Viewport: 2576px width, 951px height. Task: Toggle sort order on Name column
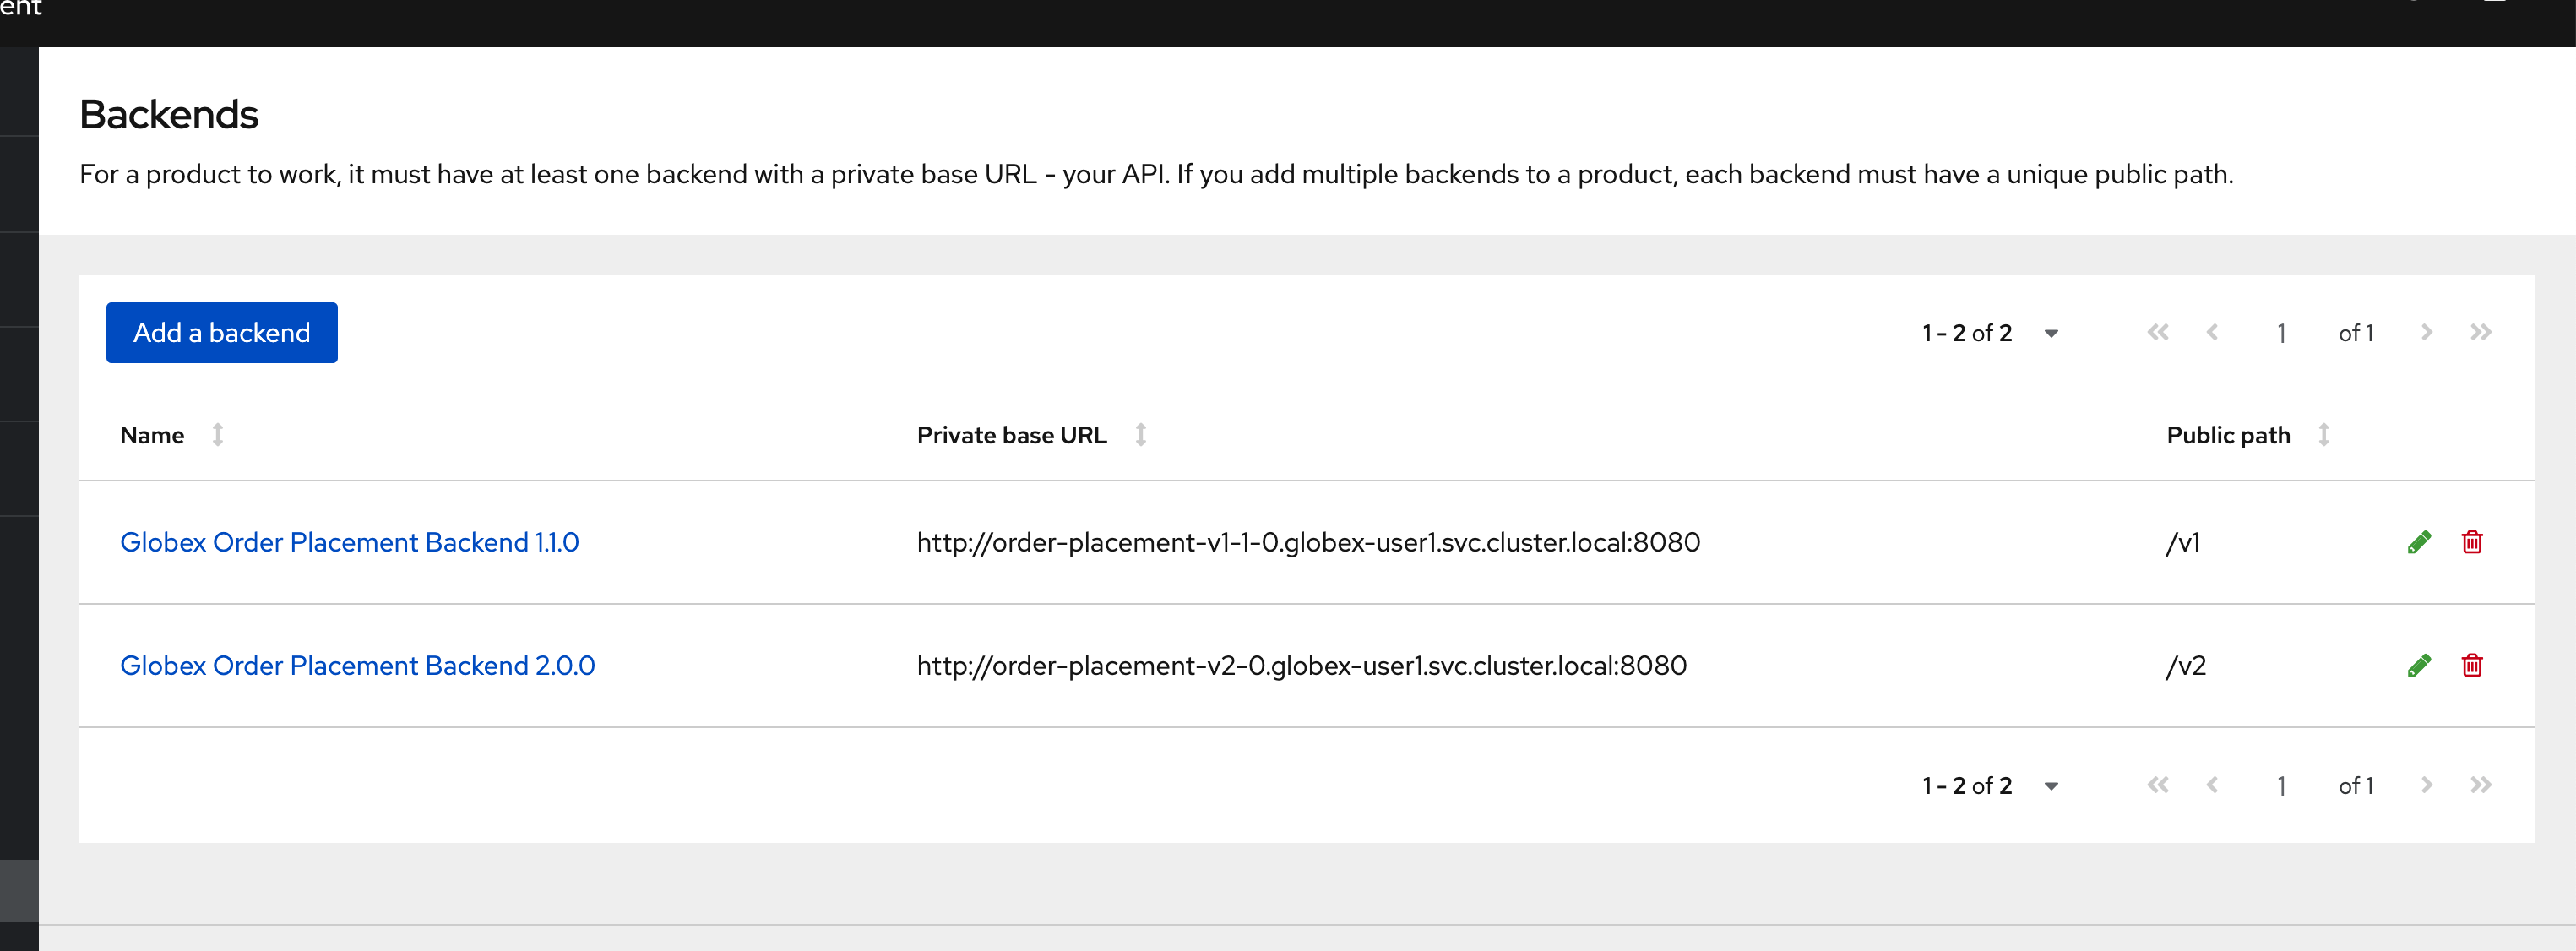click(x=219, y=433)
